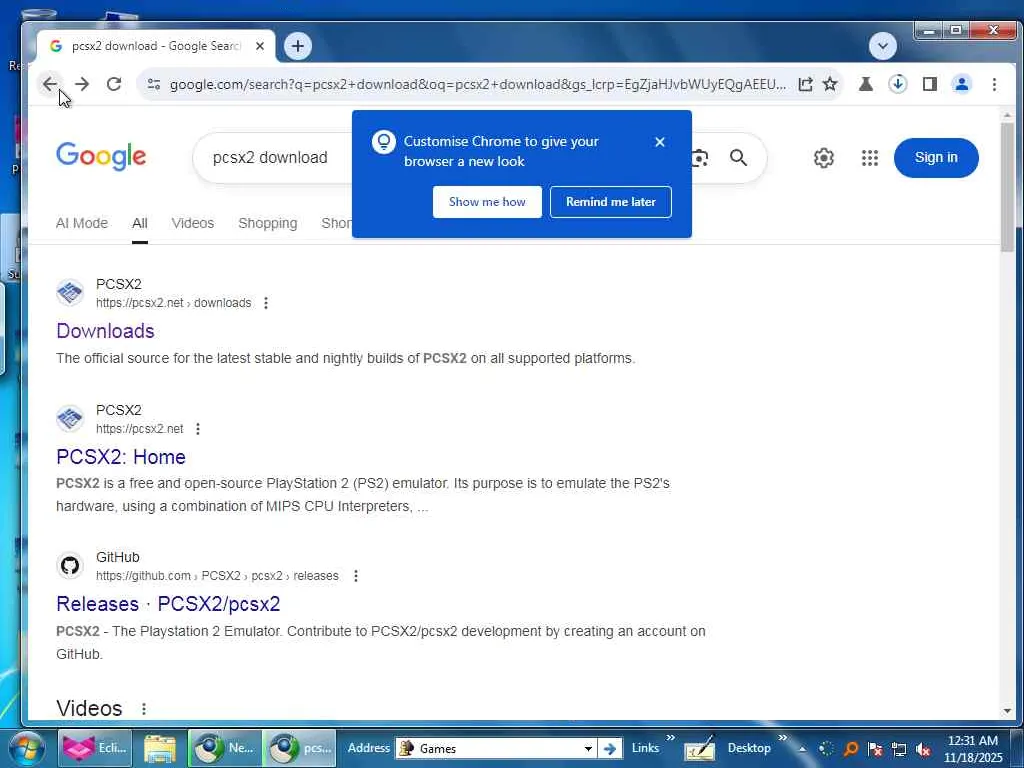Viewport: 1024px width, 768px height.
Task: Open Chrome Labs flask icon
Action: click(866, 84)
